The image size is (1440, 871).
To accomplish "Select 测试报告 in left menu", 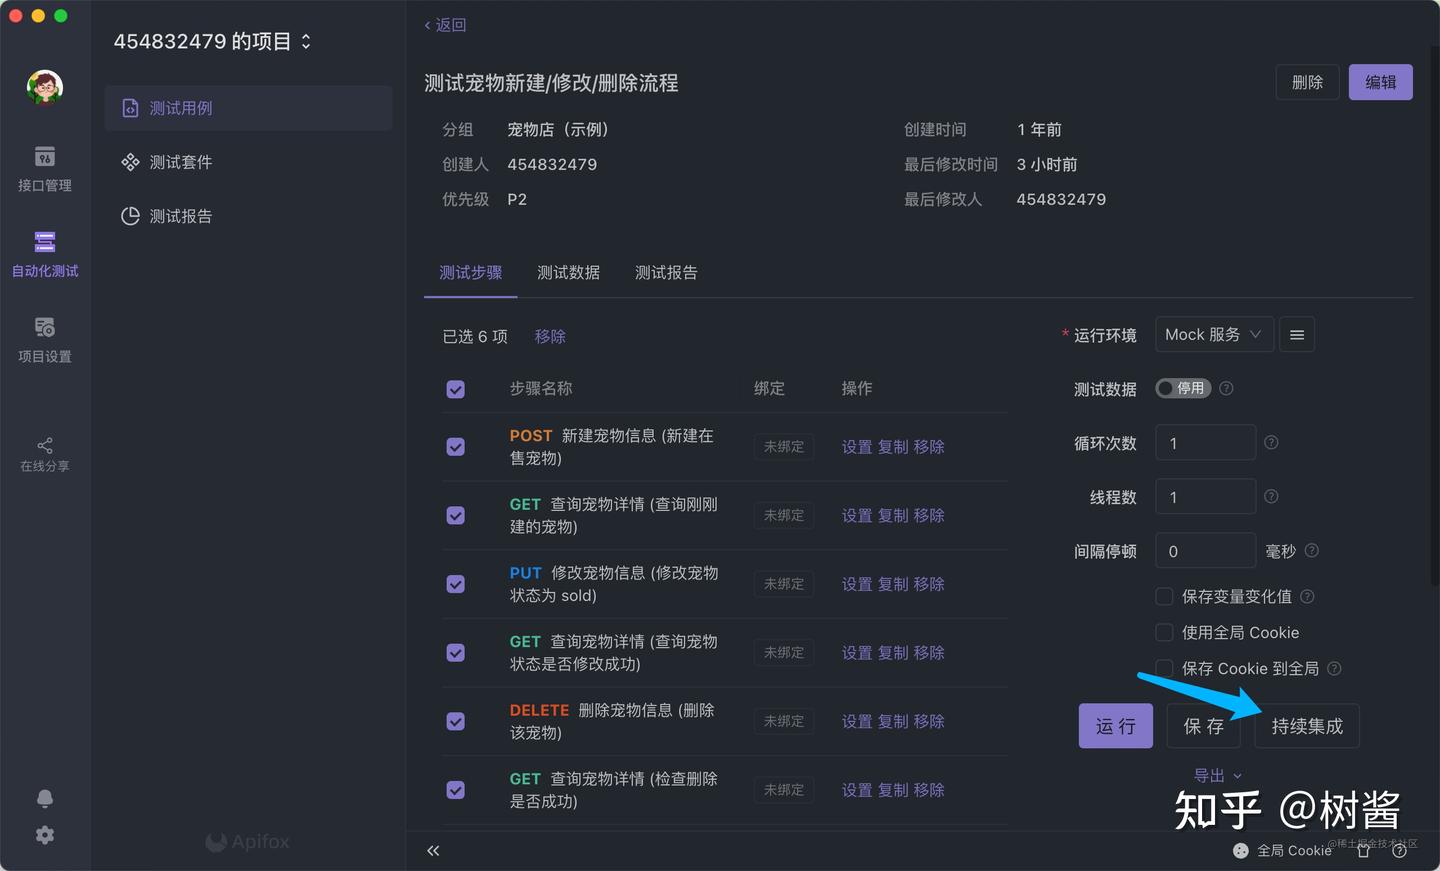I will (x=248, y=216).
